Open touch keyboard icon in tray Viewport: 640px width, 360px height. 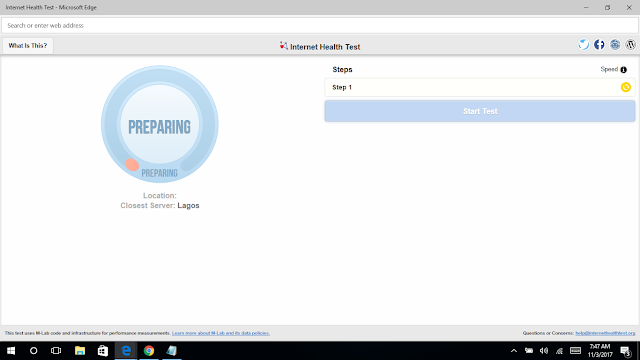(576, 351)
